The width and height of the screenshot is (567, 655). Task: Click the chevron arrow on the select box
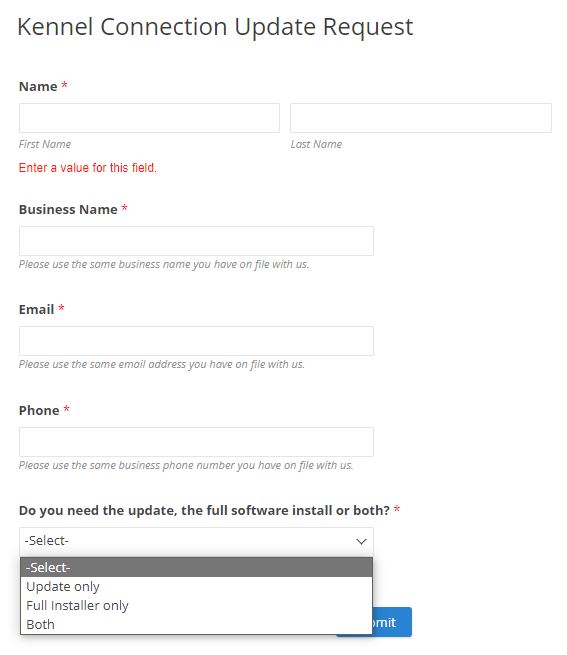coord(361,542)
